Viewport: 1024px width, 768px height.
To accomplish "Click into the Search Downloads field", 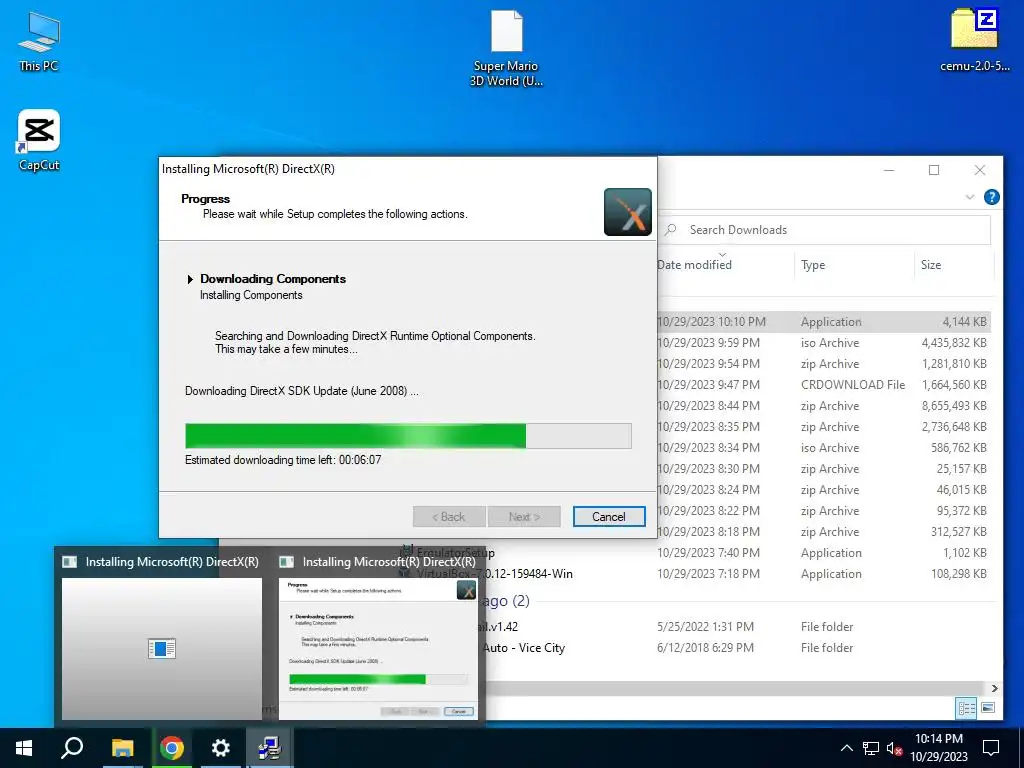I will click(824, 230).
